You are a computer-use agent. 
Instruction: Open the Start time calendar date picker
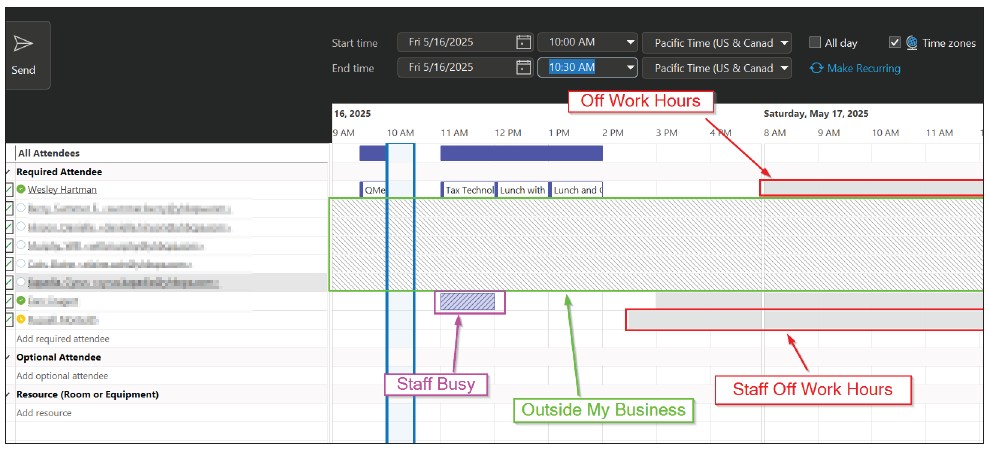point(523,43)
